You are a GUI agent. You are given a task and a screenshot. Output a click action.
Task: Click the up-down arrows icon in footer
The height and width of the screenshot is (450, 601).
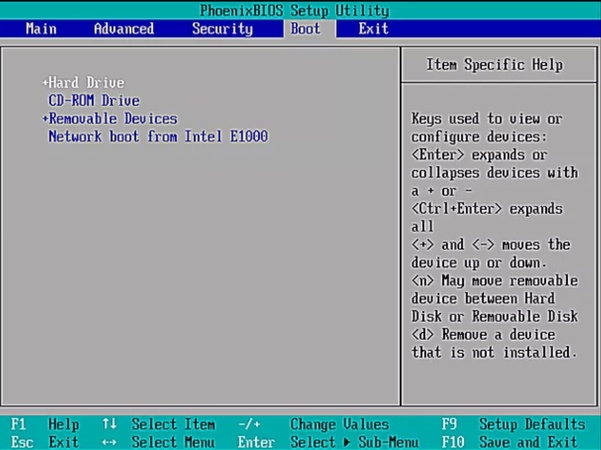[109, 424]
